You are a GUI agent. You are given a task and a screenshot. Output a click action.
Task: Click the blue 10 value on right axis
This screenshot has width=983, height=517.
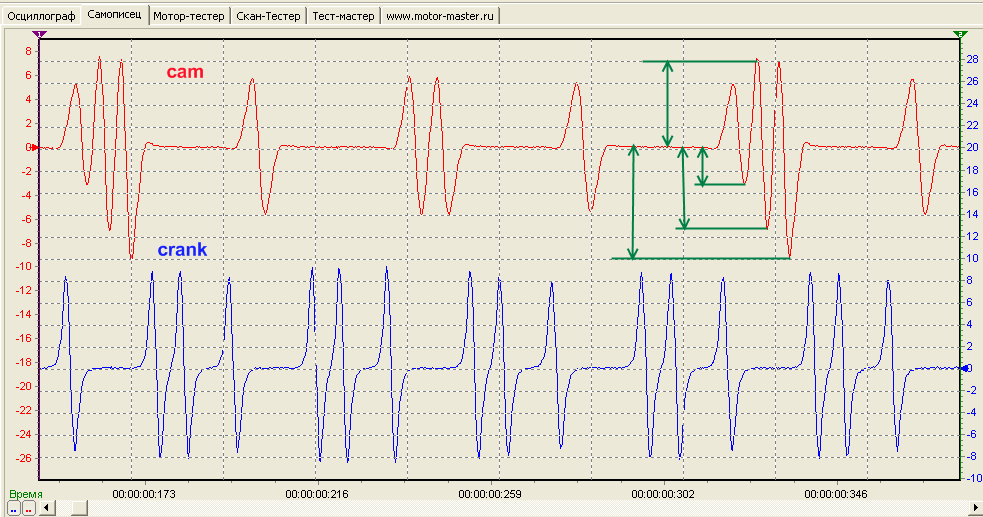[972, 258]
